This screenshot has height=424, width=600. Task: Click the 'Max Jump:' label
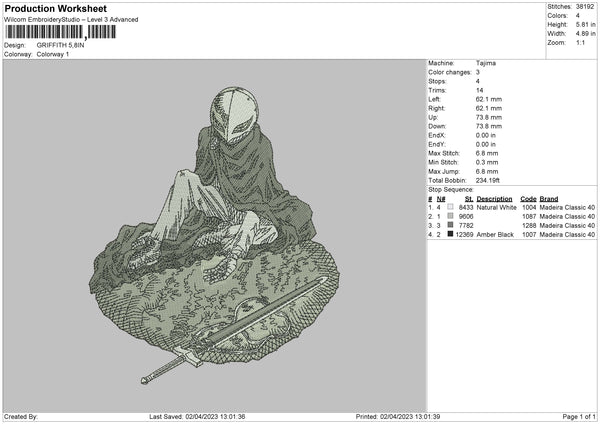tap(444, 171)
